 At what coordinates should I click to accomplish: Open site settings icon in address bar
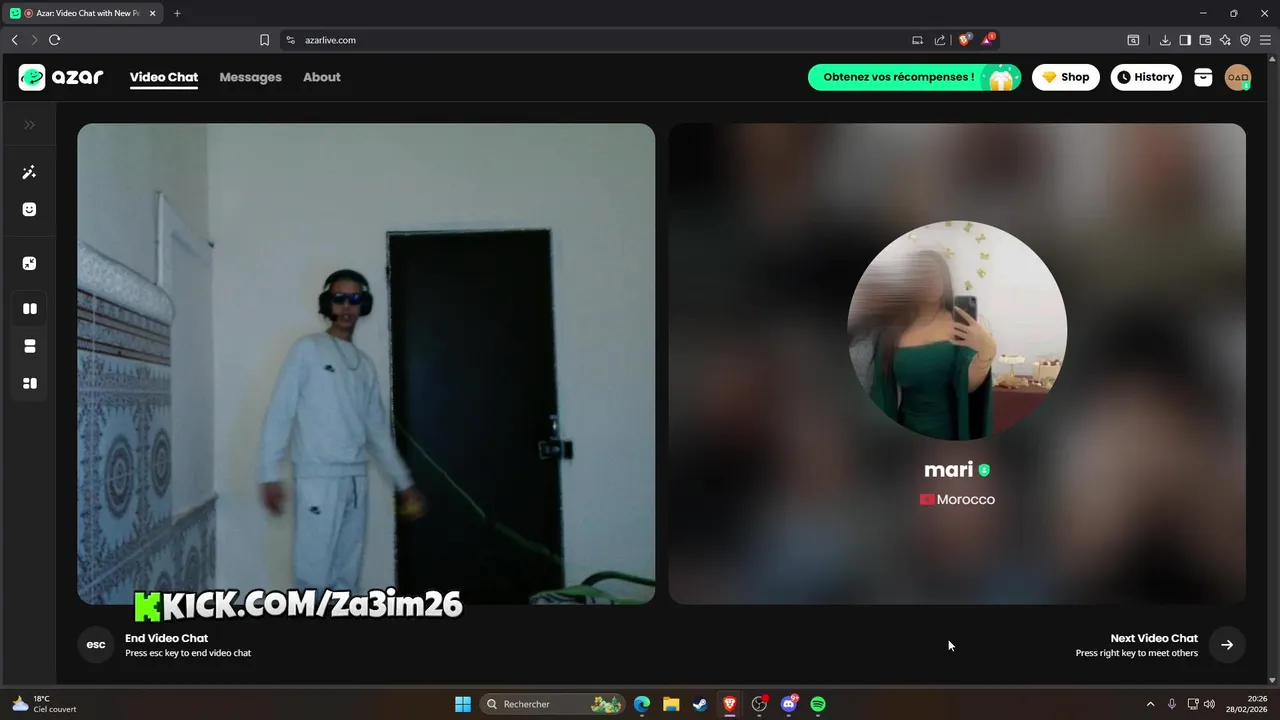point(291,40)
